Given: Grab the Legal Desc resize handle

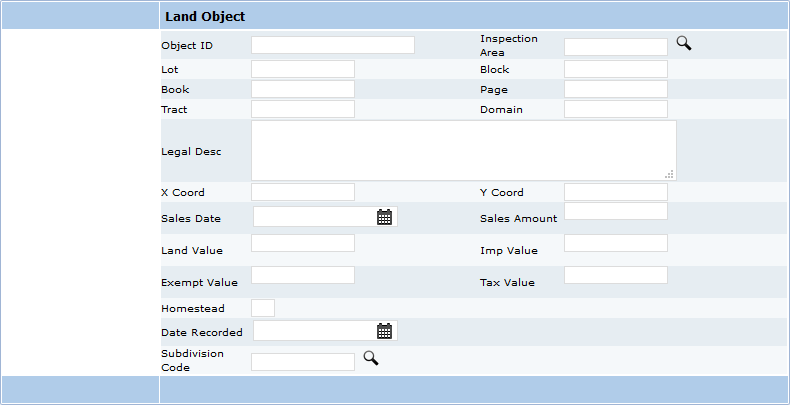Looking at the screenshot, I should tap(669, 174).
